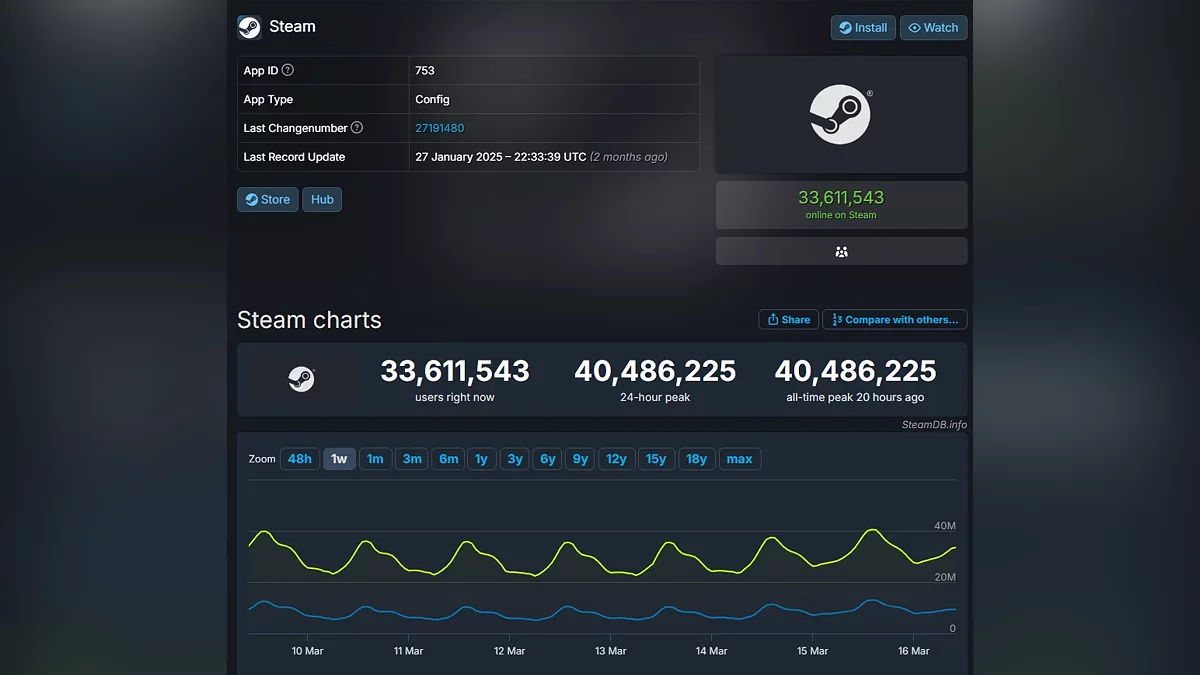Show the max zoom range
Viewport: 1200px width, 675px height.
[x=739, y=459]
